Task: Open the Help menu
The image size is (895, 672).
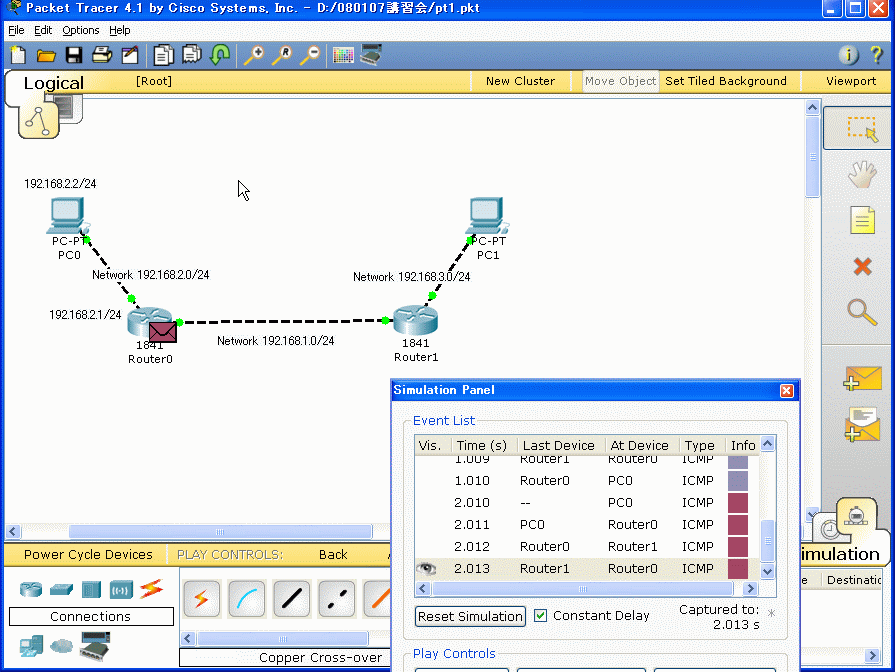Action: pos(119,30)
